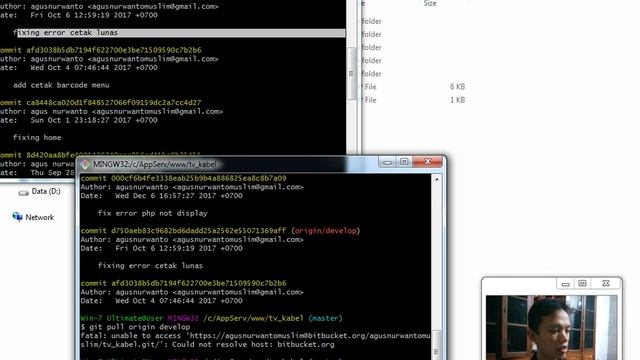Click the background terminal's scrollbar thumb
Screen dimensions: 640x360
tap(351, 73)
